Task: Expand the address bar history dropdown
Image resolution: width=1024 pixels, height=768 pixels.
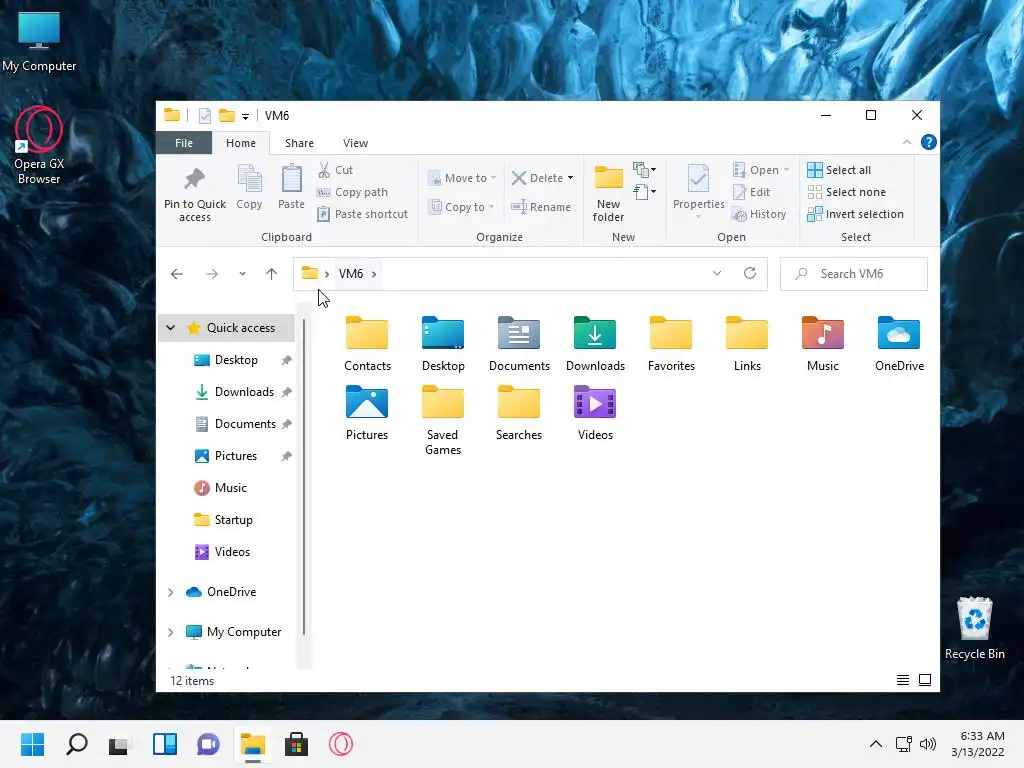Action: click(716, 273)
